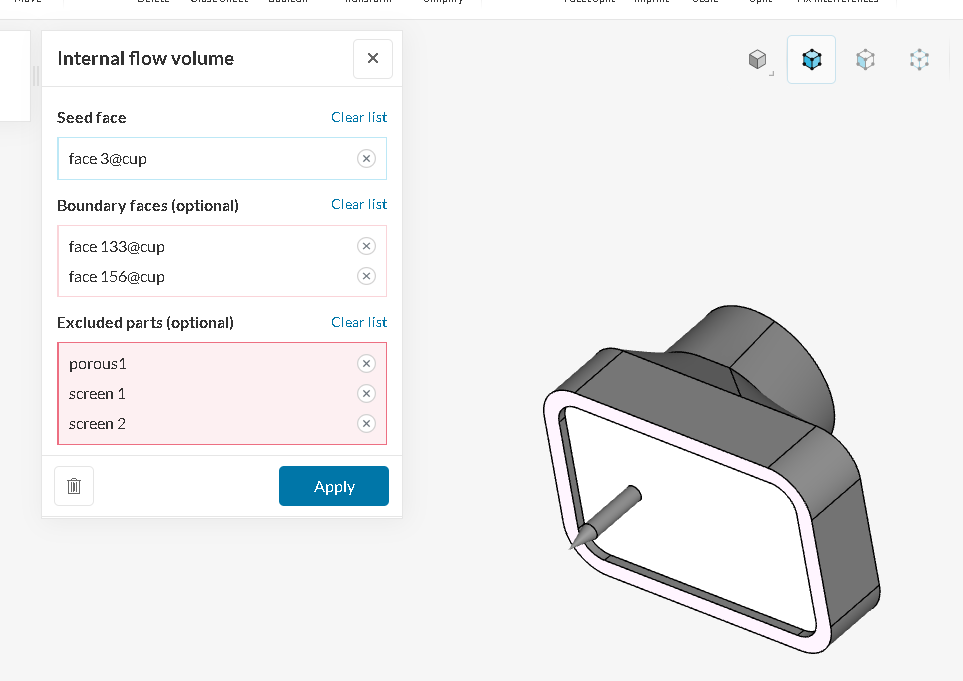Screen dimensions: 963x681
Task: Delete the internal flow volume operation
Action: 74,486
